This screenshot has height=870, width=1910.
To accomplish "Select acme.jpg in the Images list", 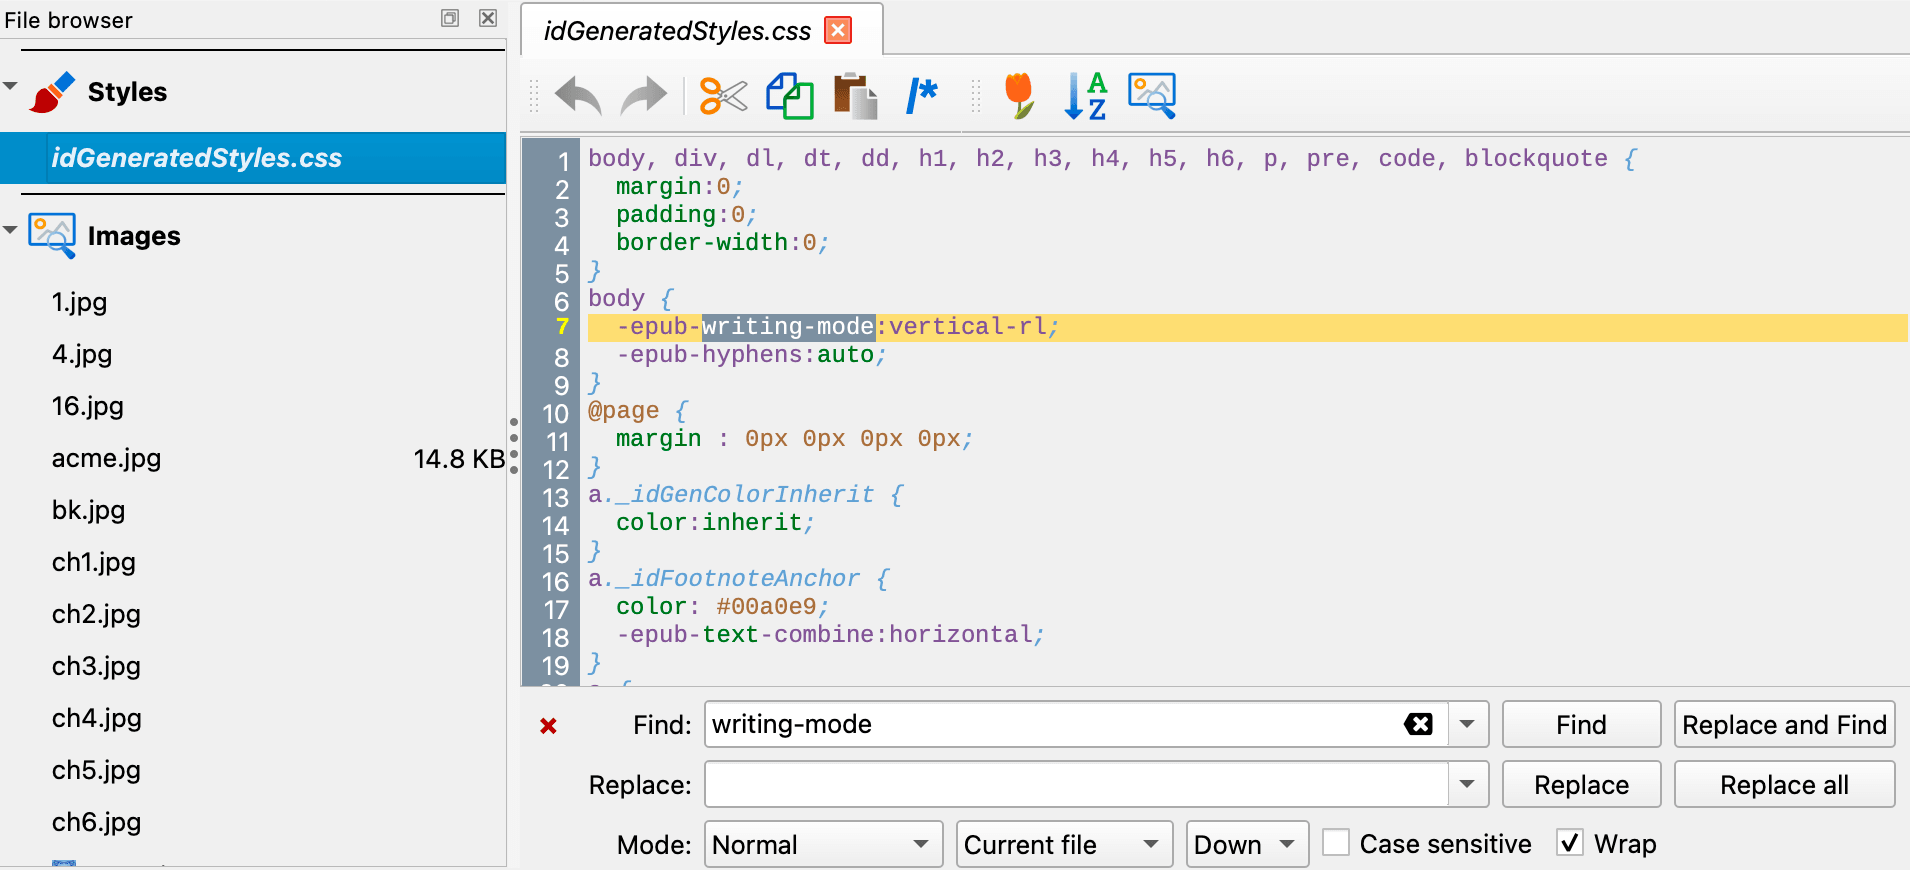I will (x=106, y=458).
